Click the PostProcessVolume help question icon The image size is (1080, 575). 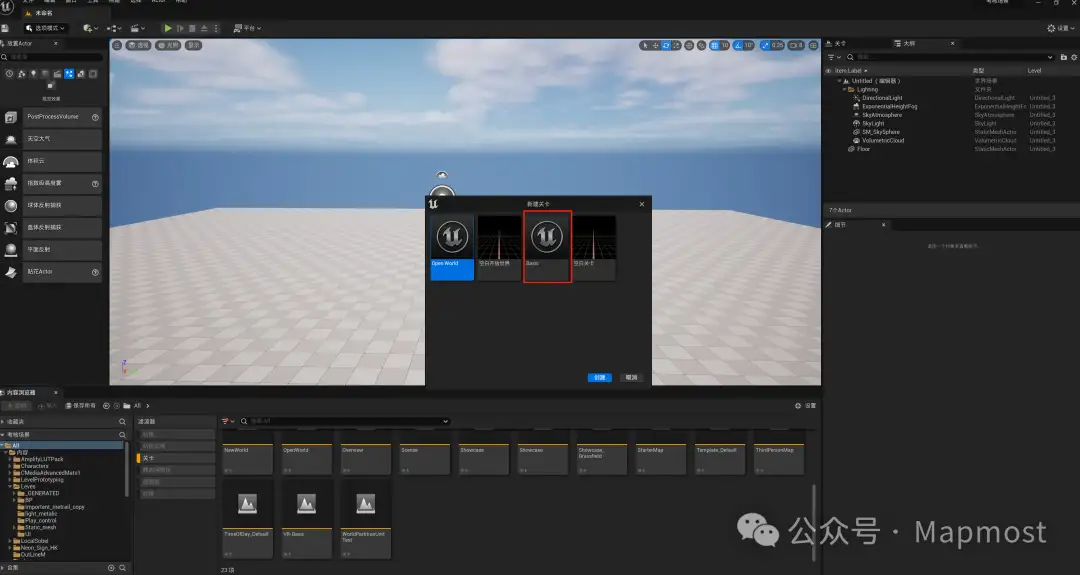95,117
